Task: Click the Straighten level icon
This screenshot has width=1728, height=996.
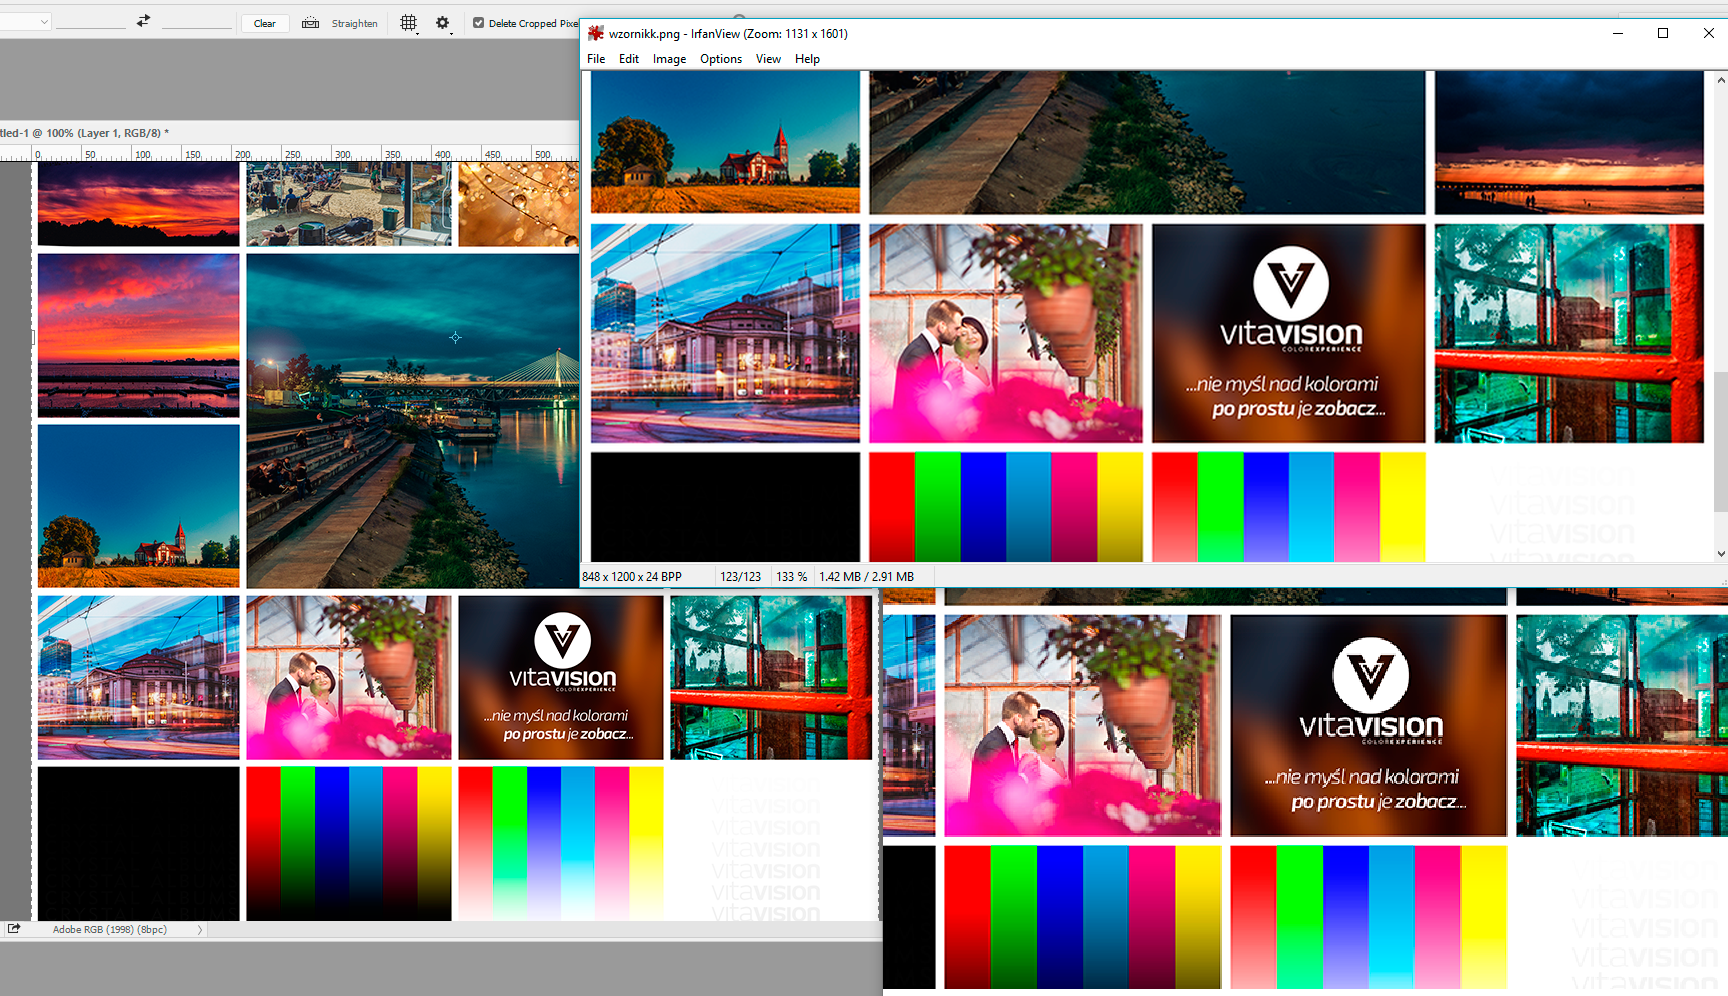Action: (x=311, y=23)
